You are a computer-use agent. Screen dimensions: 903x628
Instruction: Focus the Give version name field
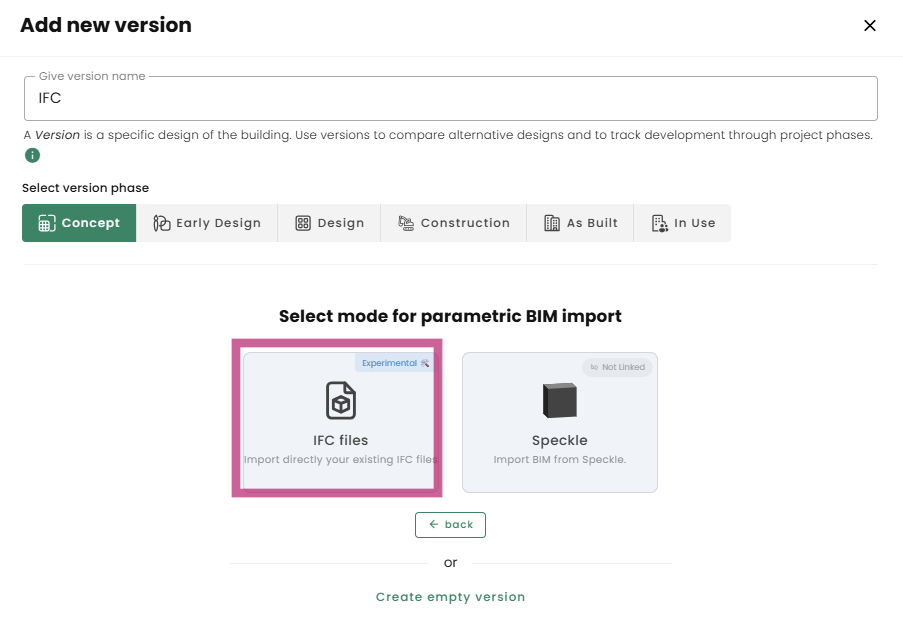pos(450,99)
